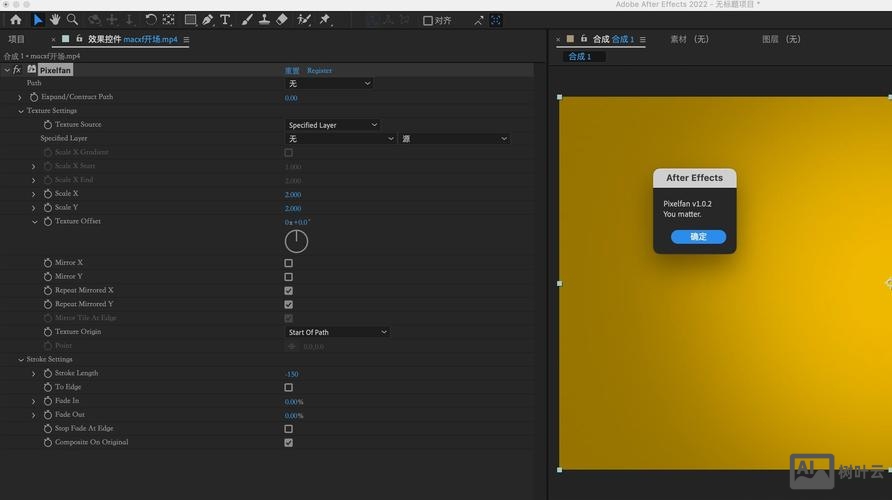Click 确定 in the After Effects dialog
The height and width of the screenshot is (500, 892).
pyautogui.click(x=698, y=237)
